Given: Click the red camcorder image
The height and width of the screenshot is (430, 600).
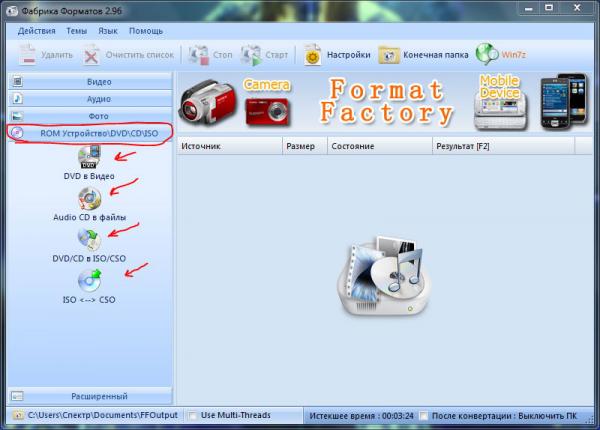Looking at the screenshot, I should point(208,103).
